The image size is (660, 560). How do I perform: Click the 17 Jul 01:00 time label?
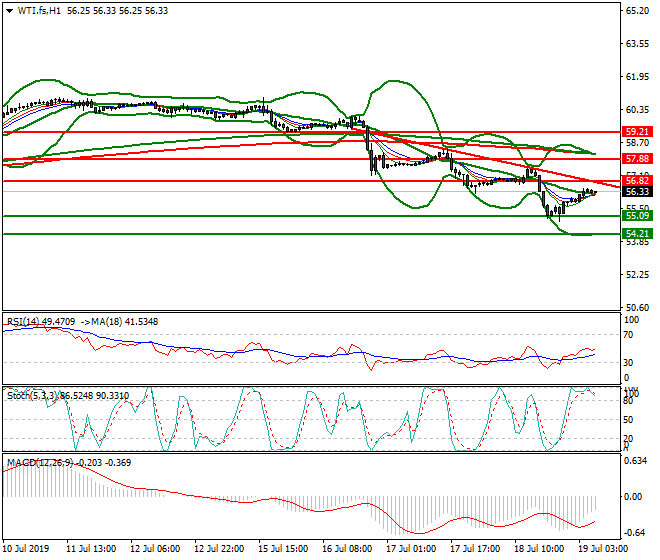click(x=411, y=549)
